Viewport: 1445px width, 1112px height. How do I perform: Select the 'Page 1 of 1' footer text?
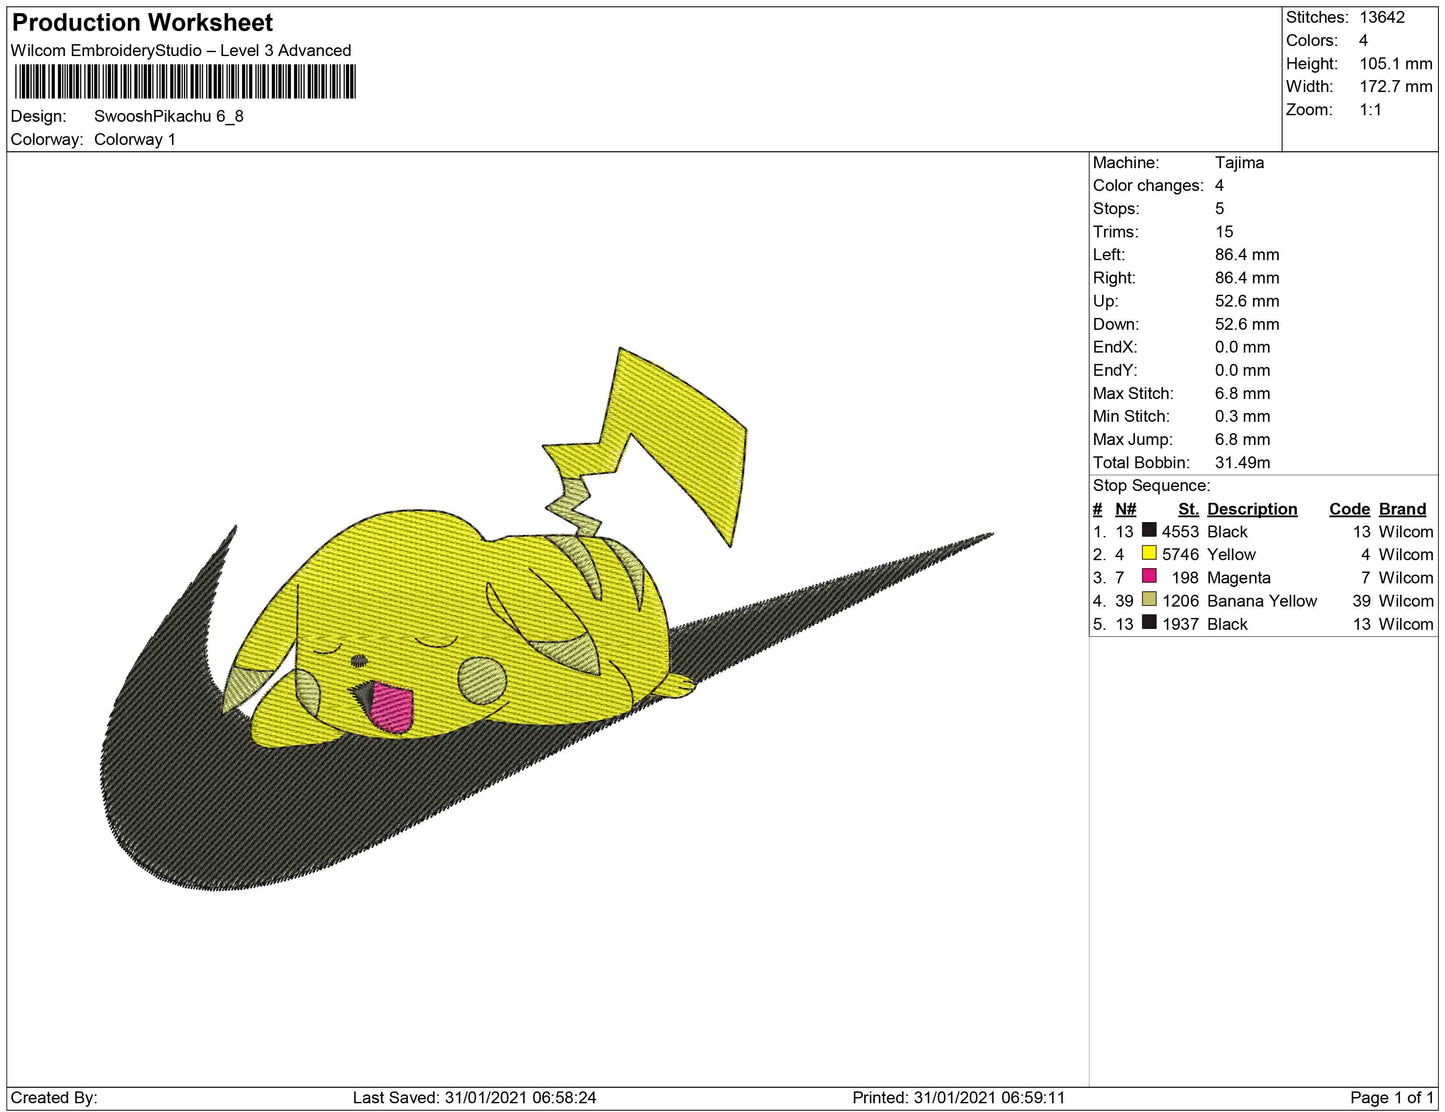pyautogui.click(x=1392, y=1098)
